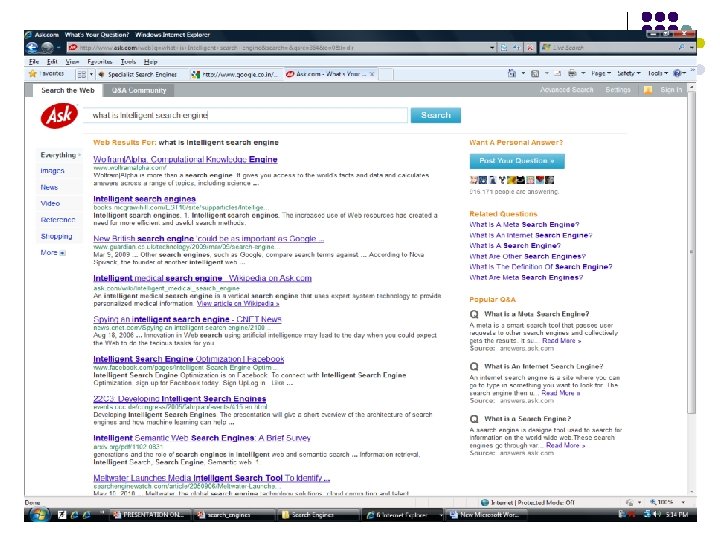Image resolution: width=720 pixels, height=540 pixels.
Task: Open a new blank browser tab
Action: click(386, 74)
